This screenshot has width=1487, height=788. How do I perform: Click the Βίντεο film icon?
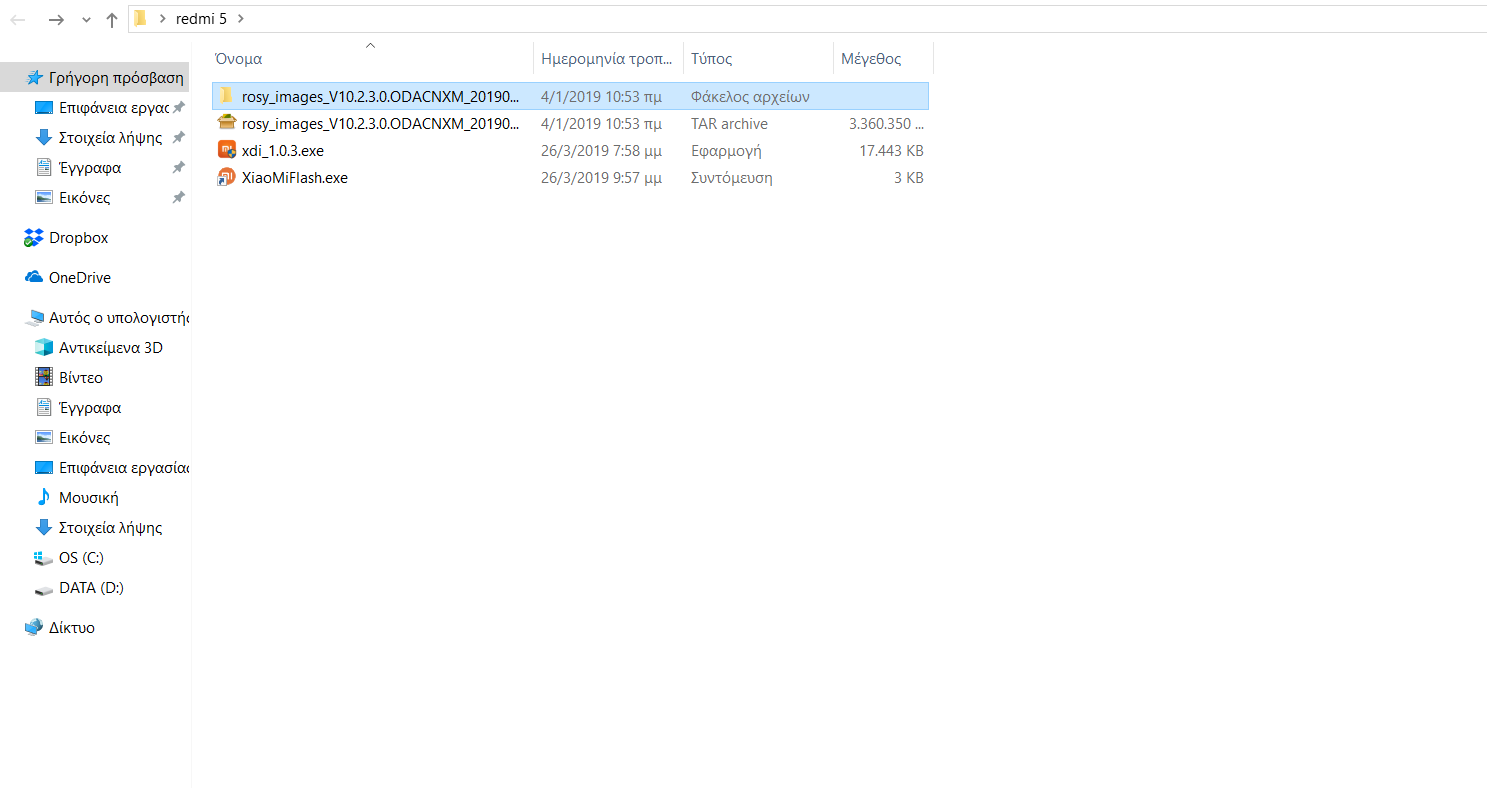(43, 377)
